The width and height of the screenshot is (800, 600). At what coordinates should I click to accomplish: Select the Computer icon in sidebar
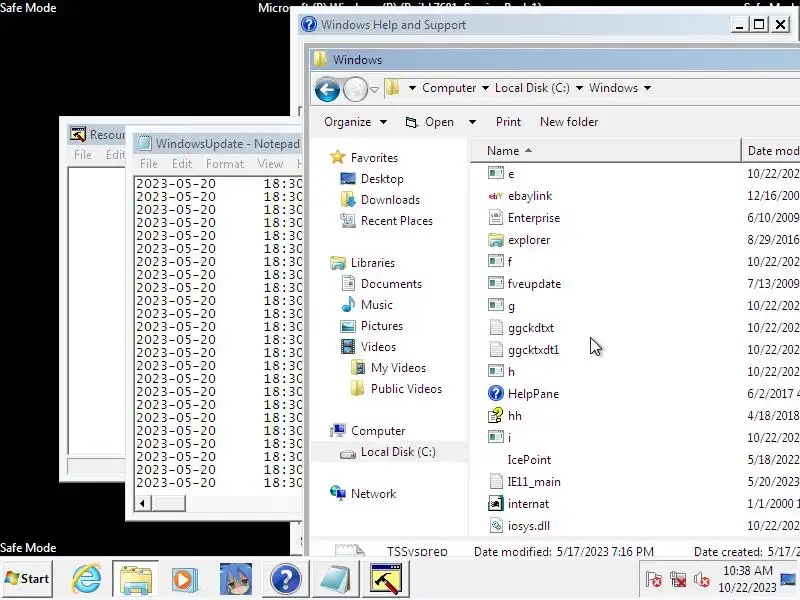(337, 431)
